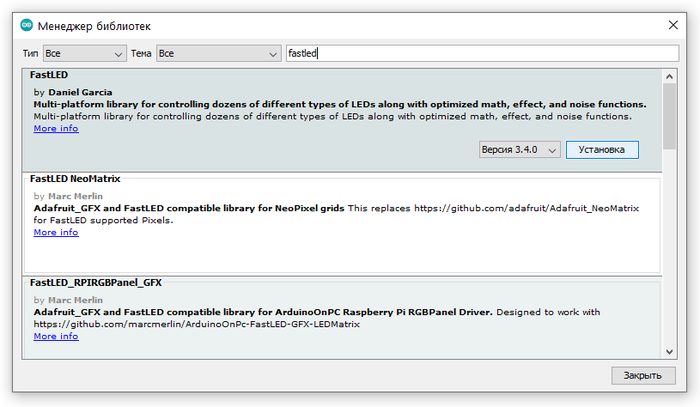This screenshot has height=407, width=700.
Task: Open More info link under FastLED
Action: click(56, 128)
